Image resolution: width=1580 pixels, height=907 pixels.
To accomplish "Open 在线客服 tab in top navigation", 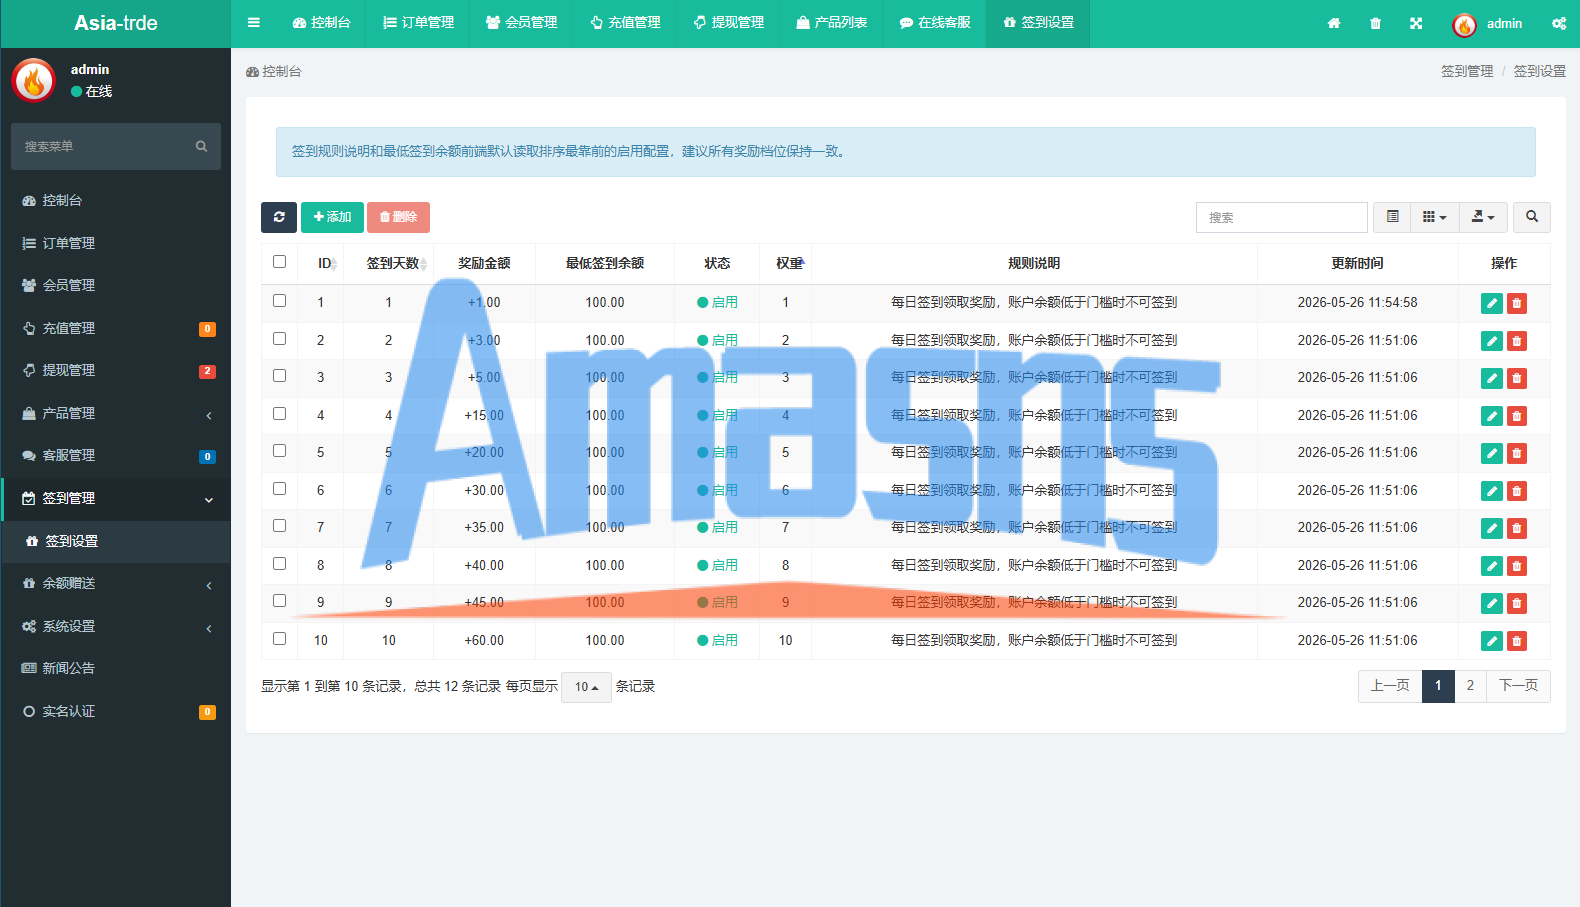I will (935, 22).
